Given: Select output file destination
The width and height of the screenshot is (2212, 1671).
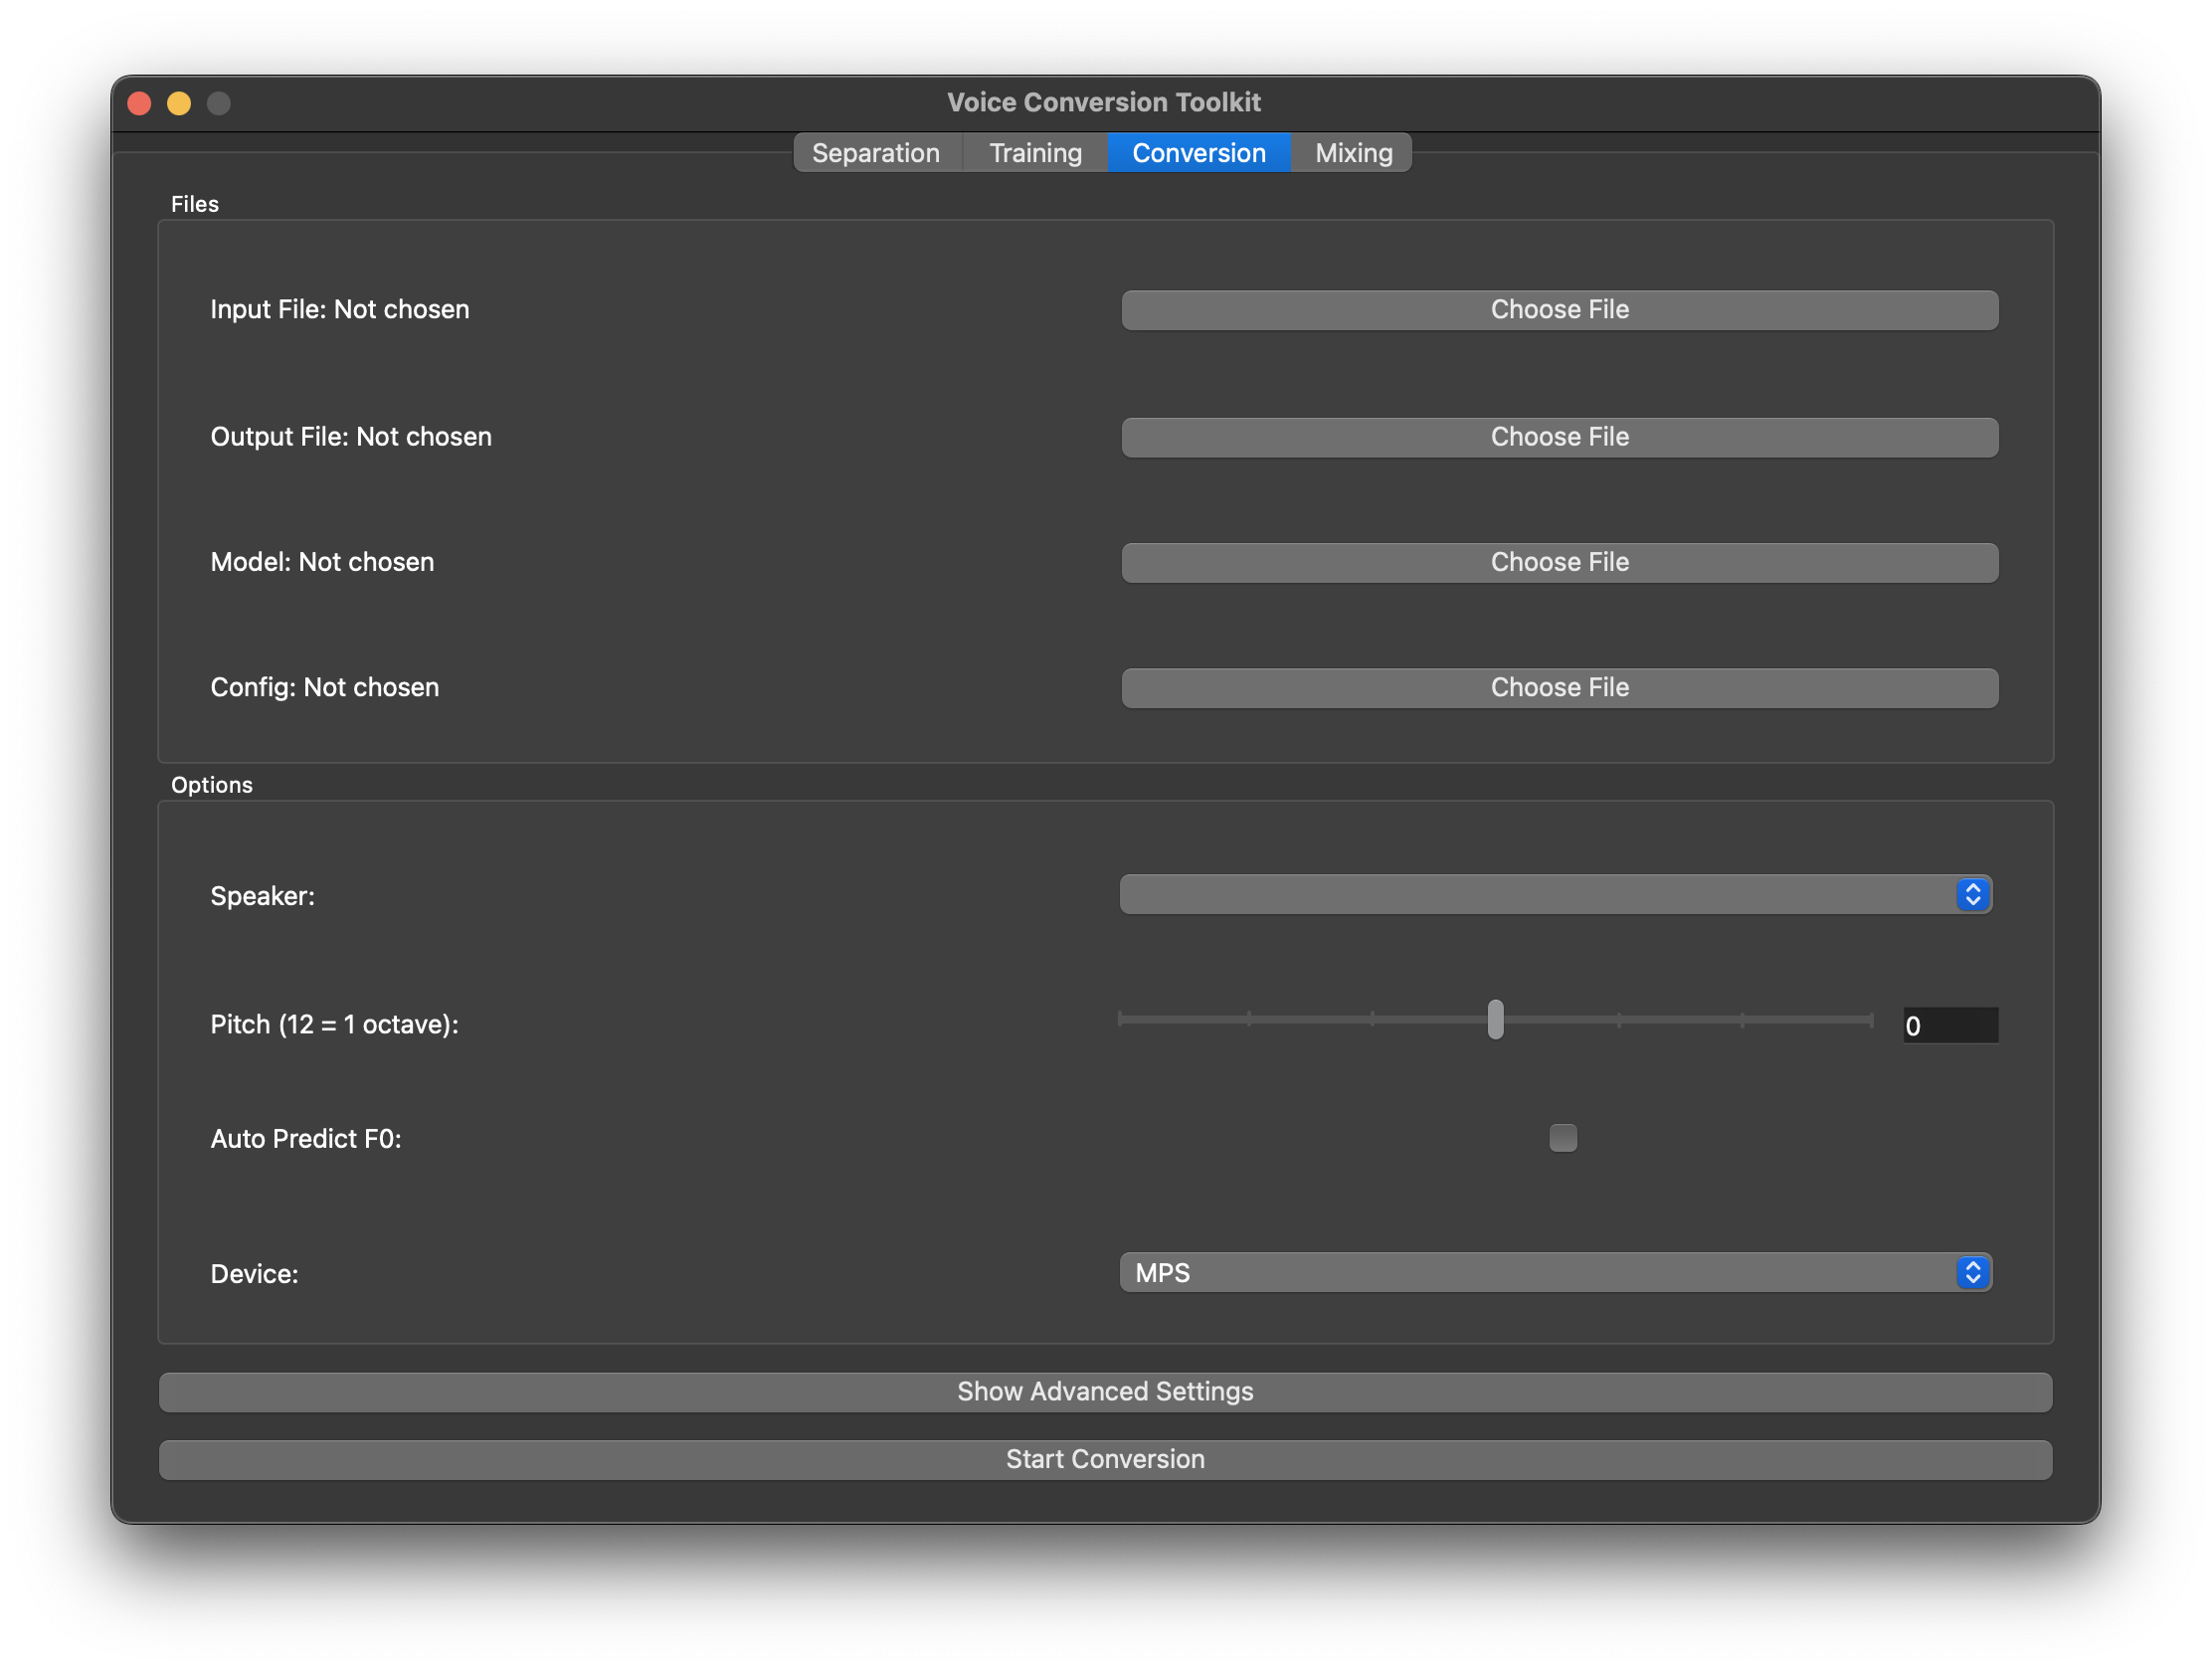Looking at the screenshot, I should pos(1559,436).
